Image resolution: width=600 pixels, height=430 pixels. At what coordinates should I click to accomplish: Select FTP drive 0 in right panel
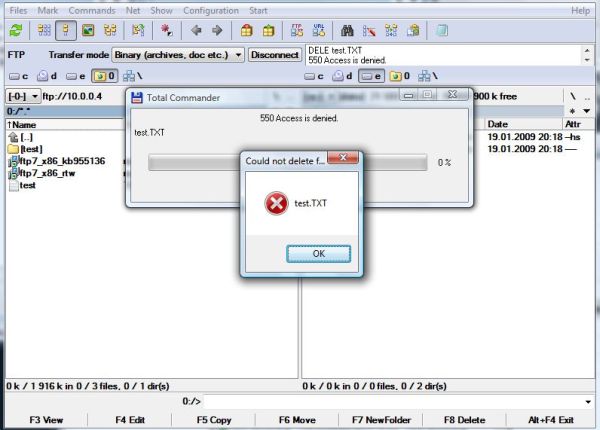pyautogui.click(x=399, y=77)
